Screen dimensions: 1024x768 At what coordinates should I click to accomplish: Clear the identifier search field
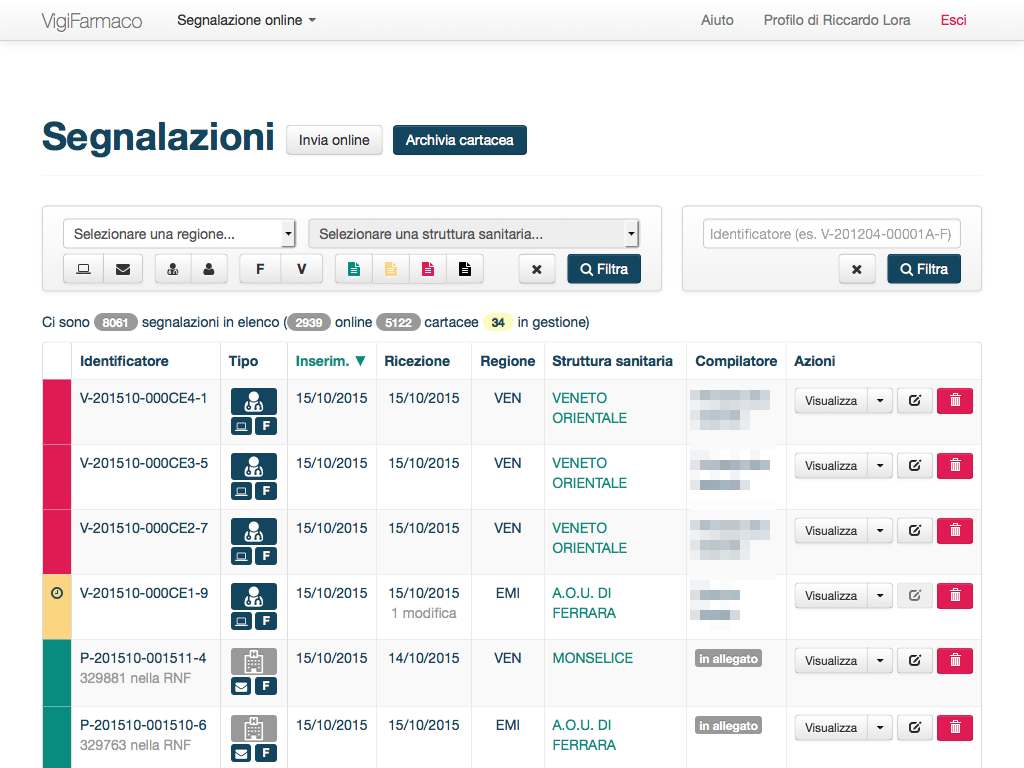point(857,269)
